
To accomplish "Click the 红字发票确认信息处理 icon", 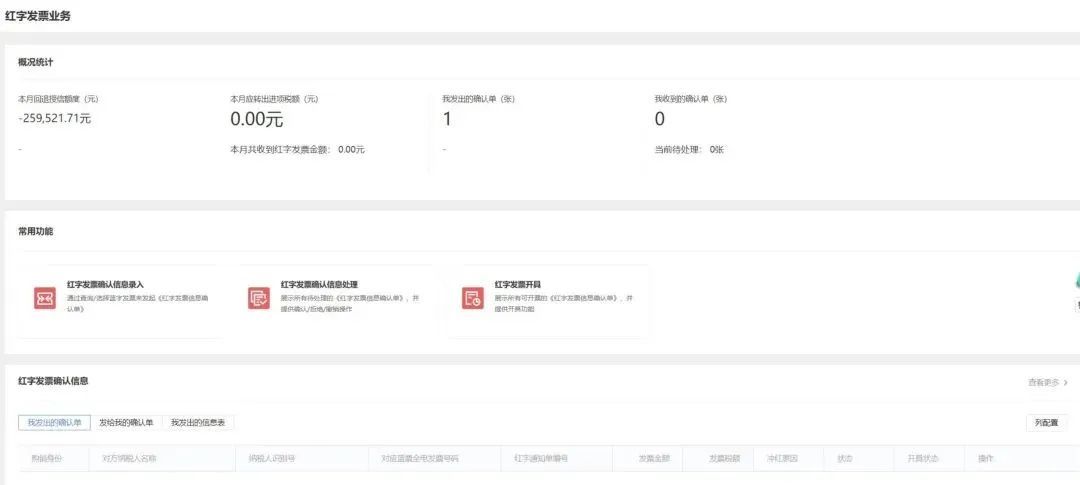I will 259,298.
